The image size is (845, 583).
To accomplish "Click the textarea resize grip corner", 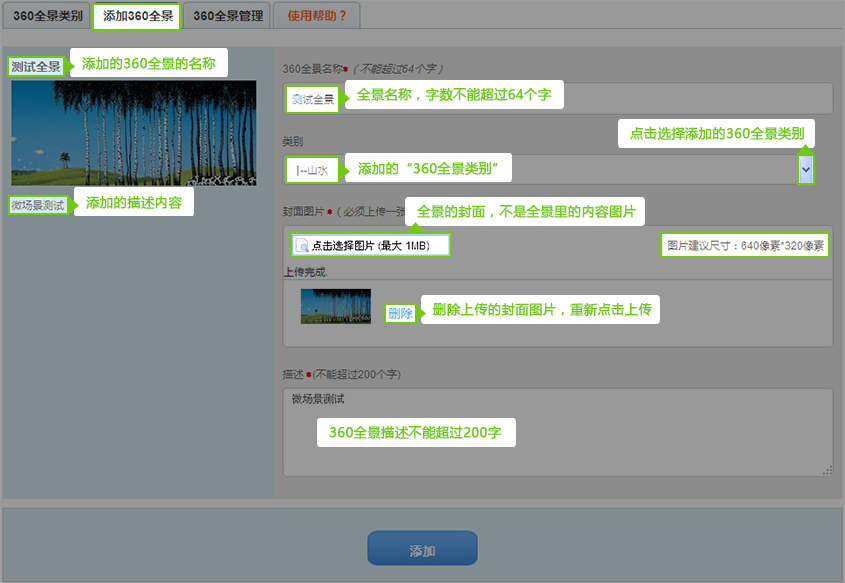I will pyautogui.click(x=827, y=470).
